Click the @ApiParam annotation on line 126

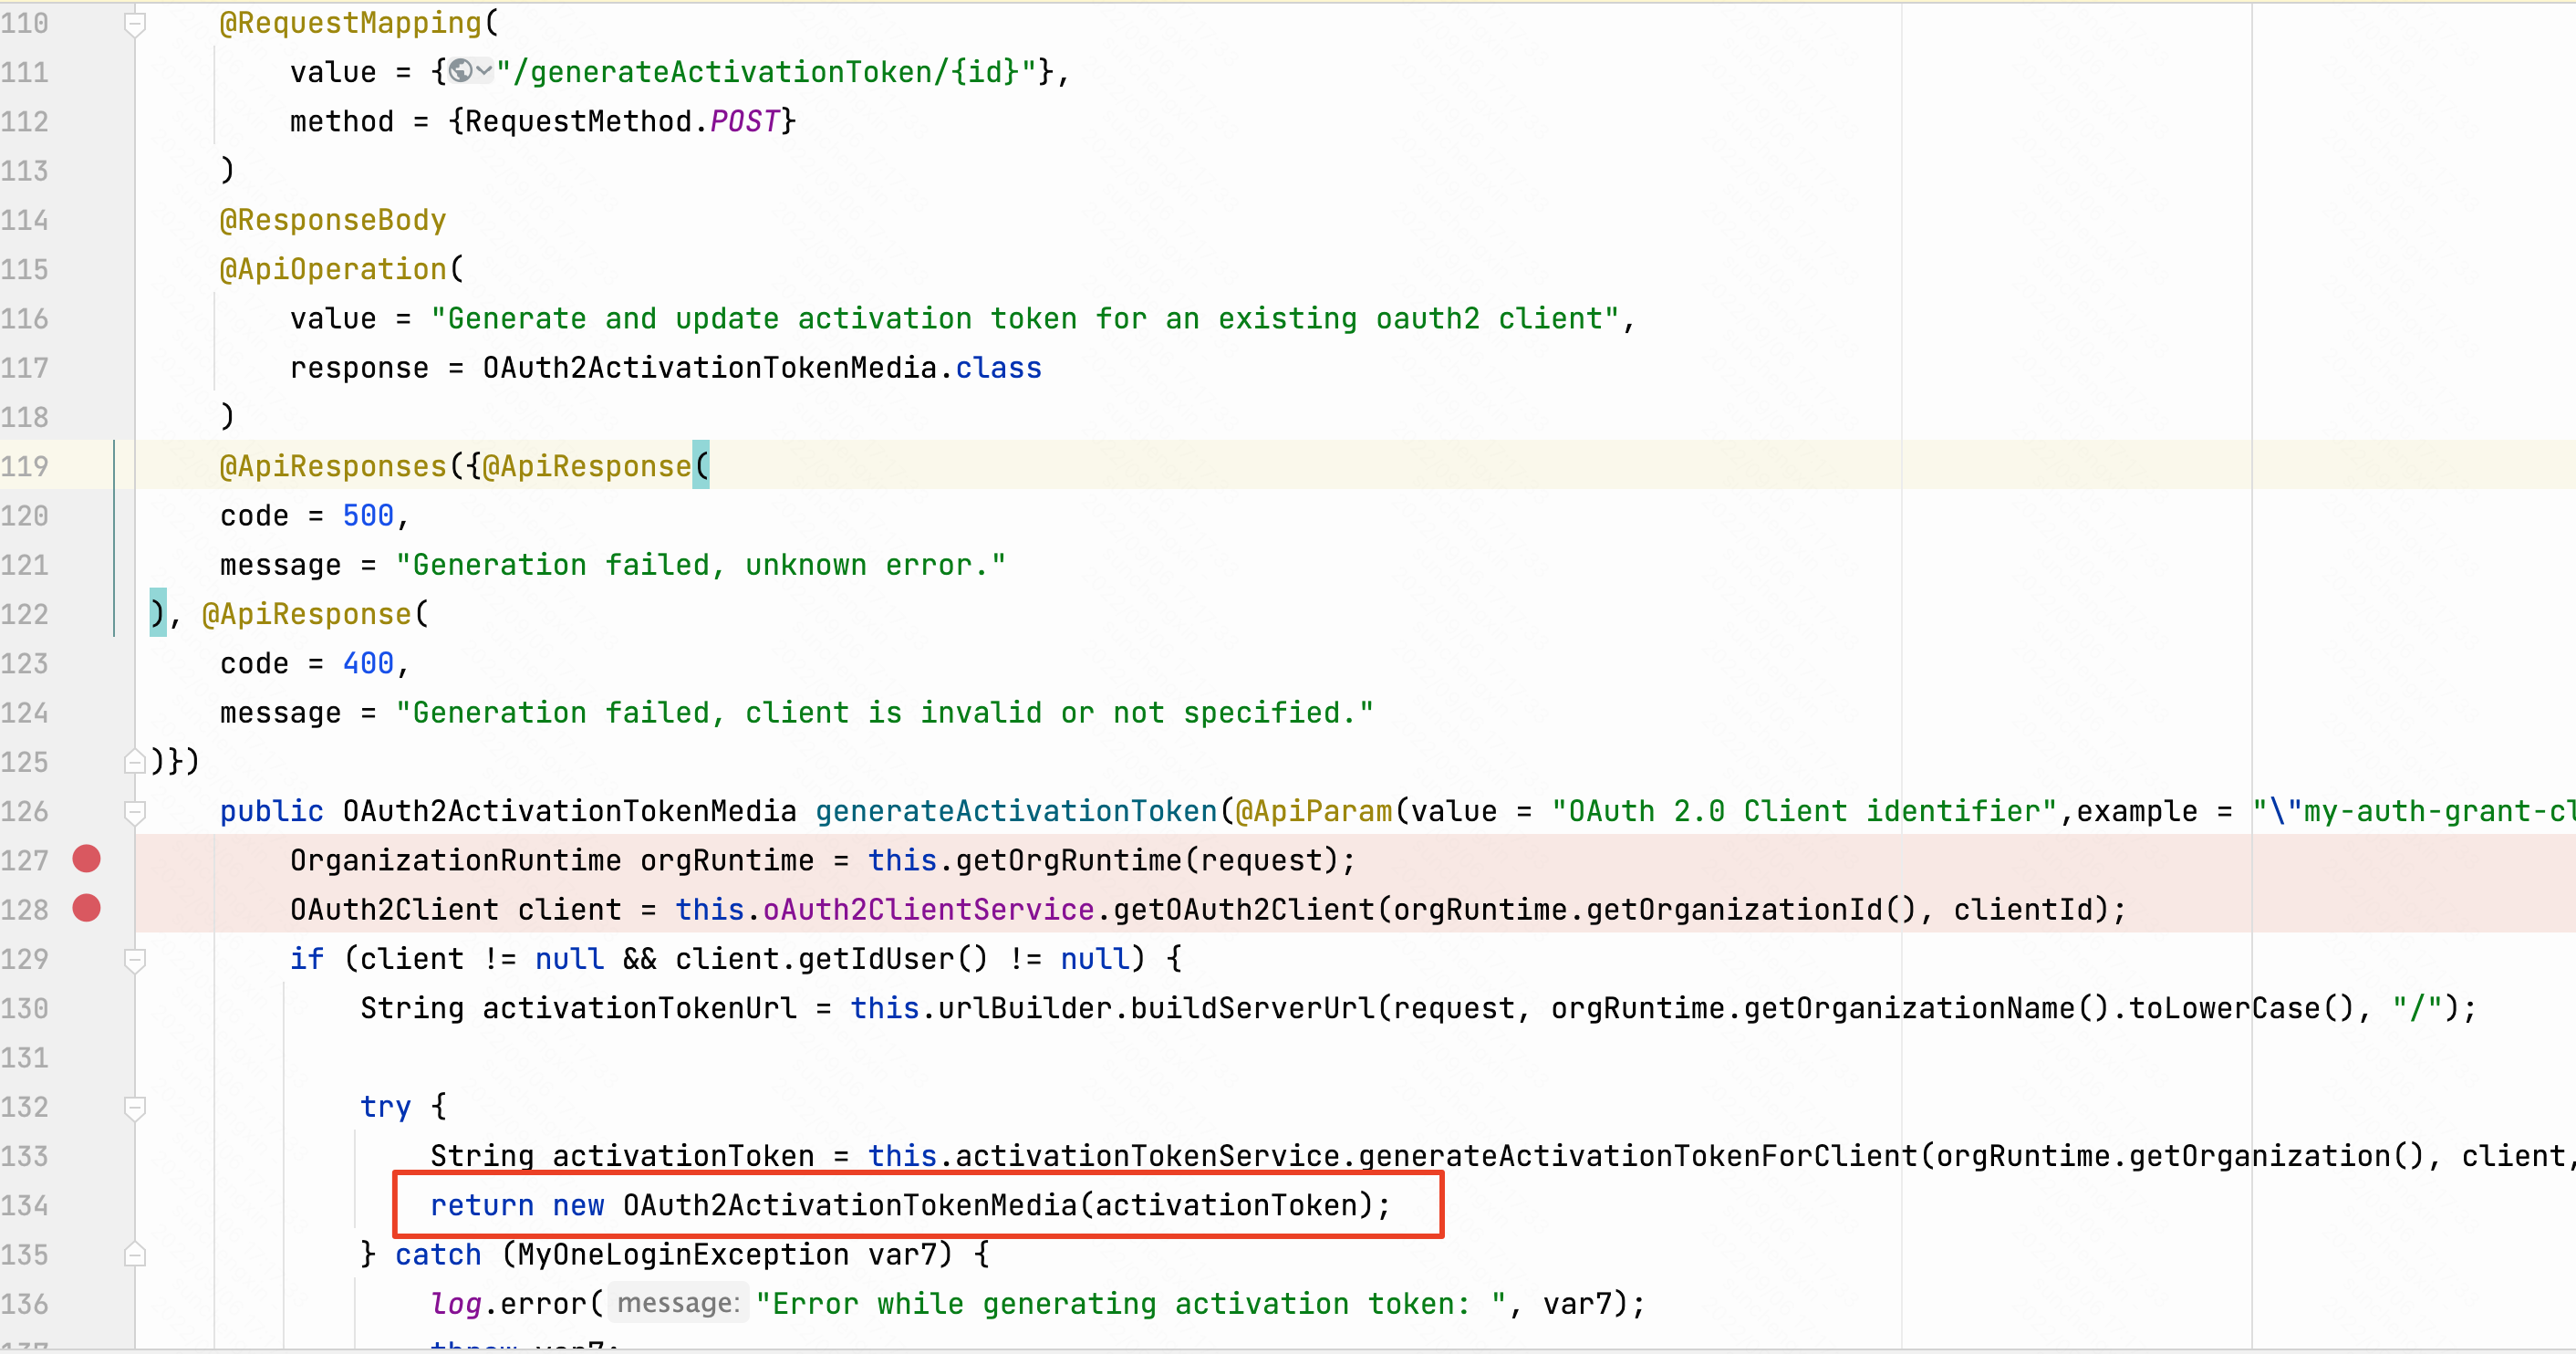pyautogui.click(x=1314, y=811)
